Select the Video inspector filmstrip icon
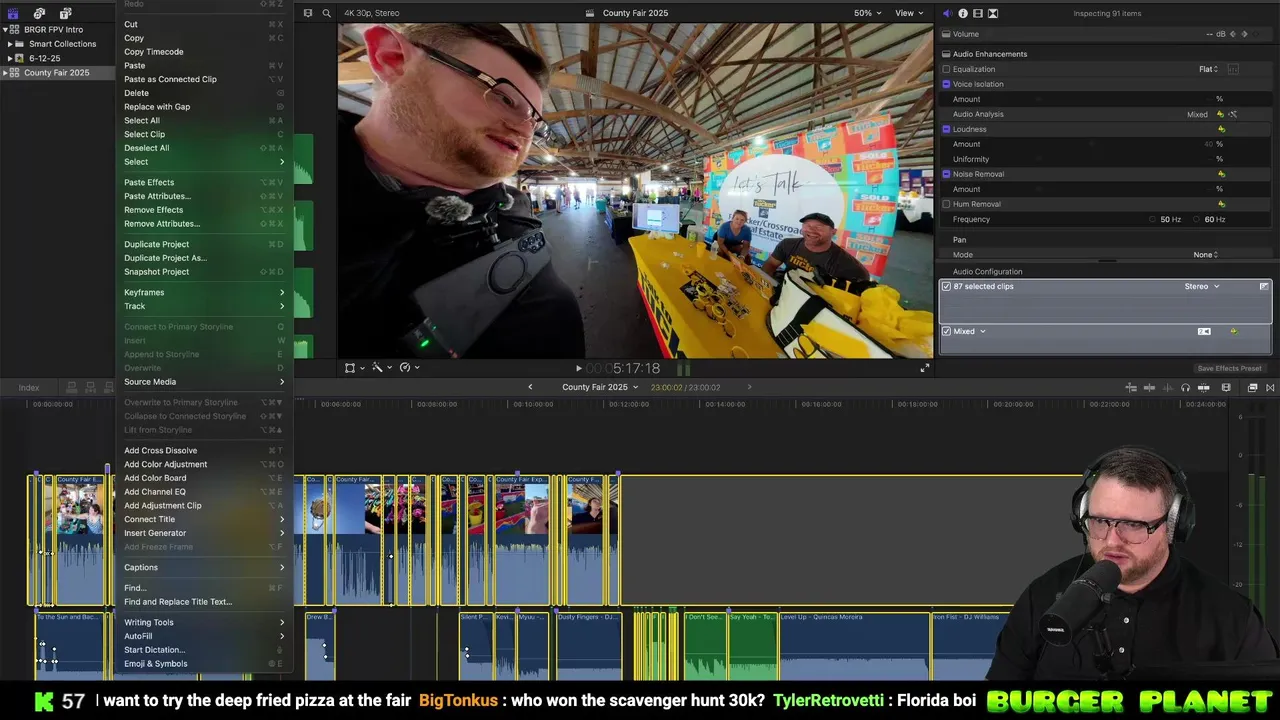1280x720 pixels. coord(978,13)
